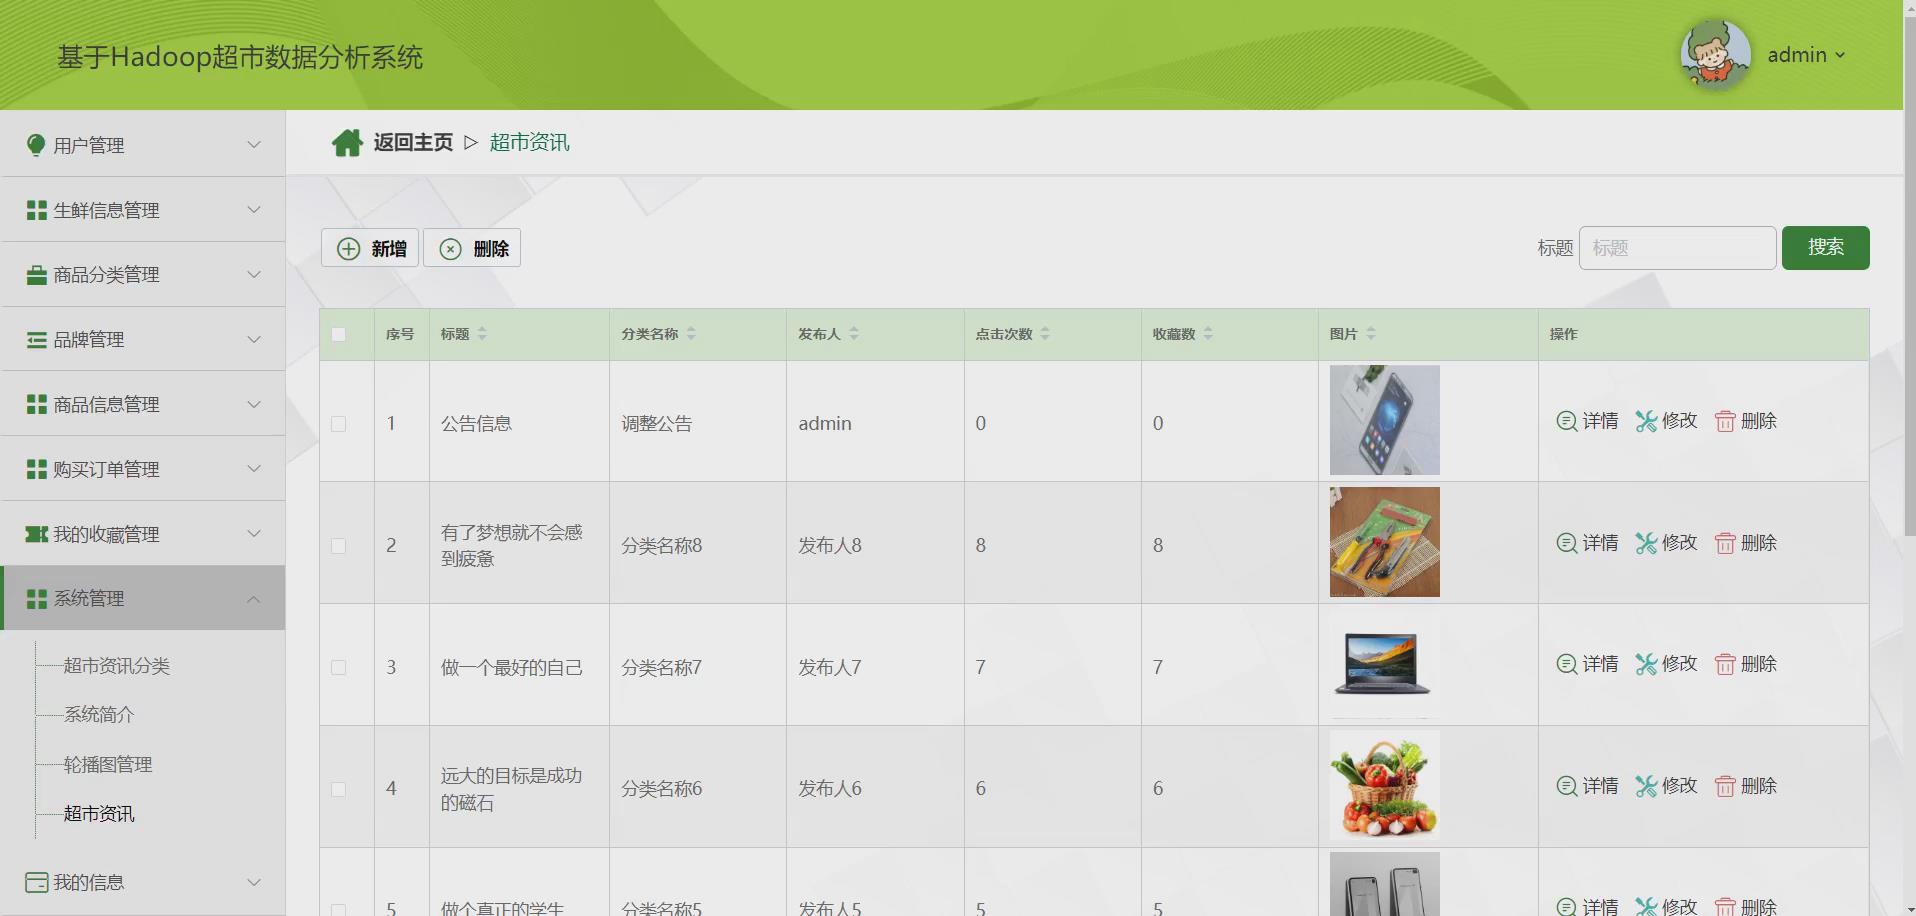Open 轮播图管理 submenu item
The width and height of the screenshot is (1916, 916).
click(108, 765)
